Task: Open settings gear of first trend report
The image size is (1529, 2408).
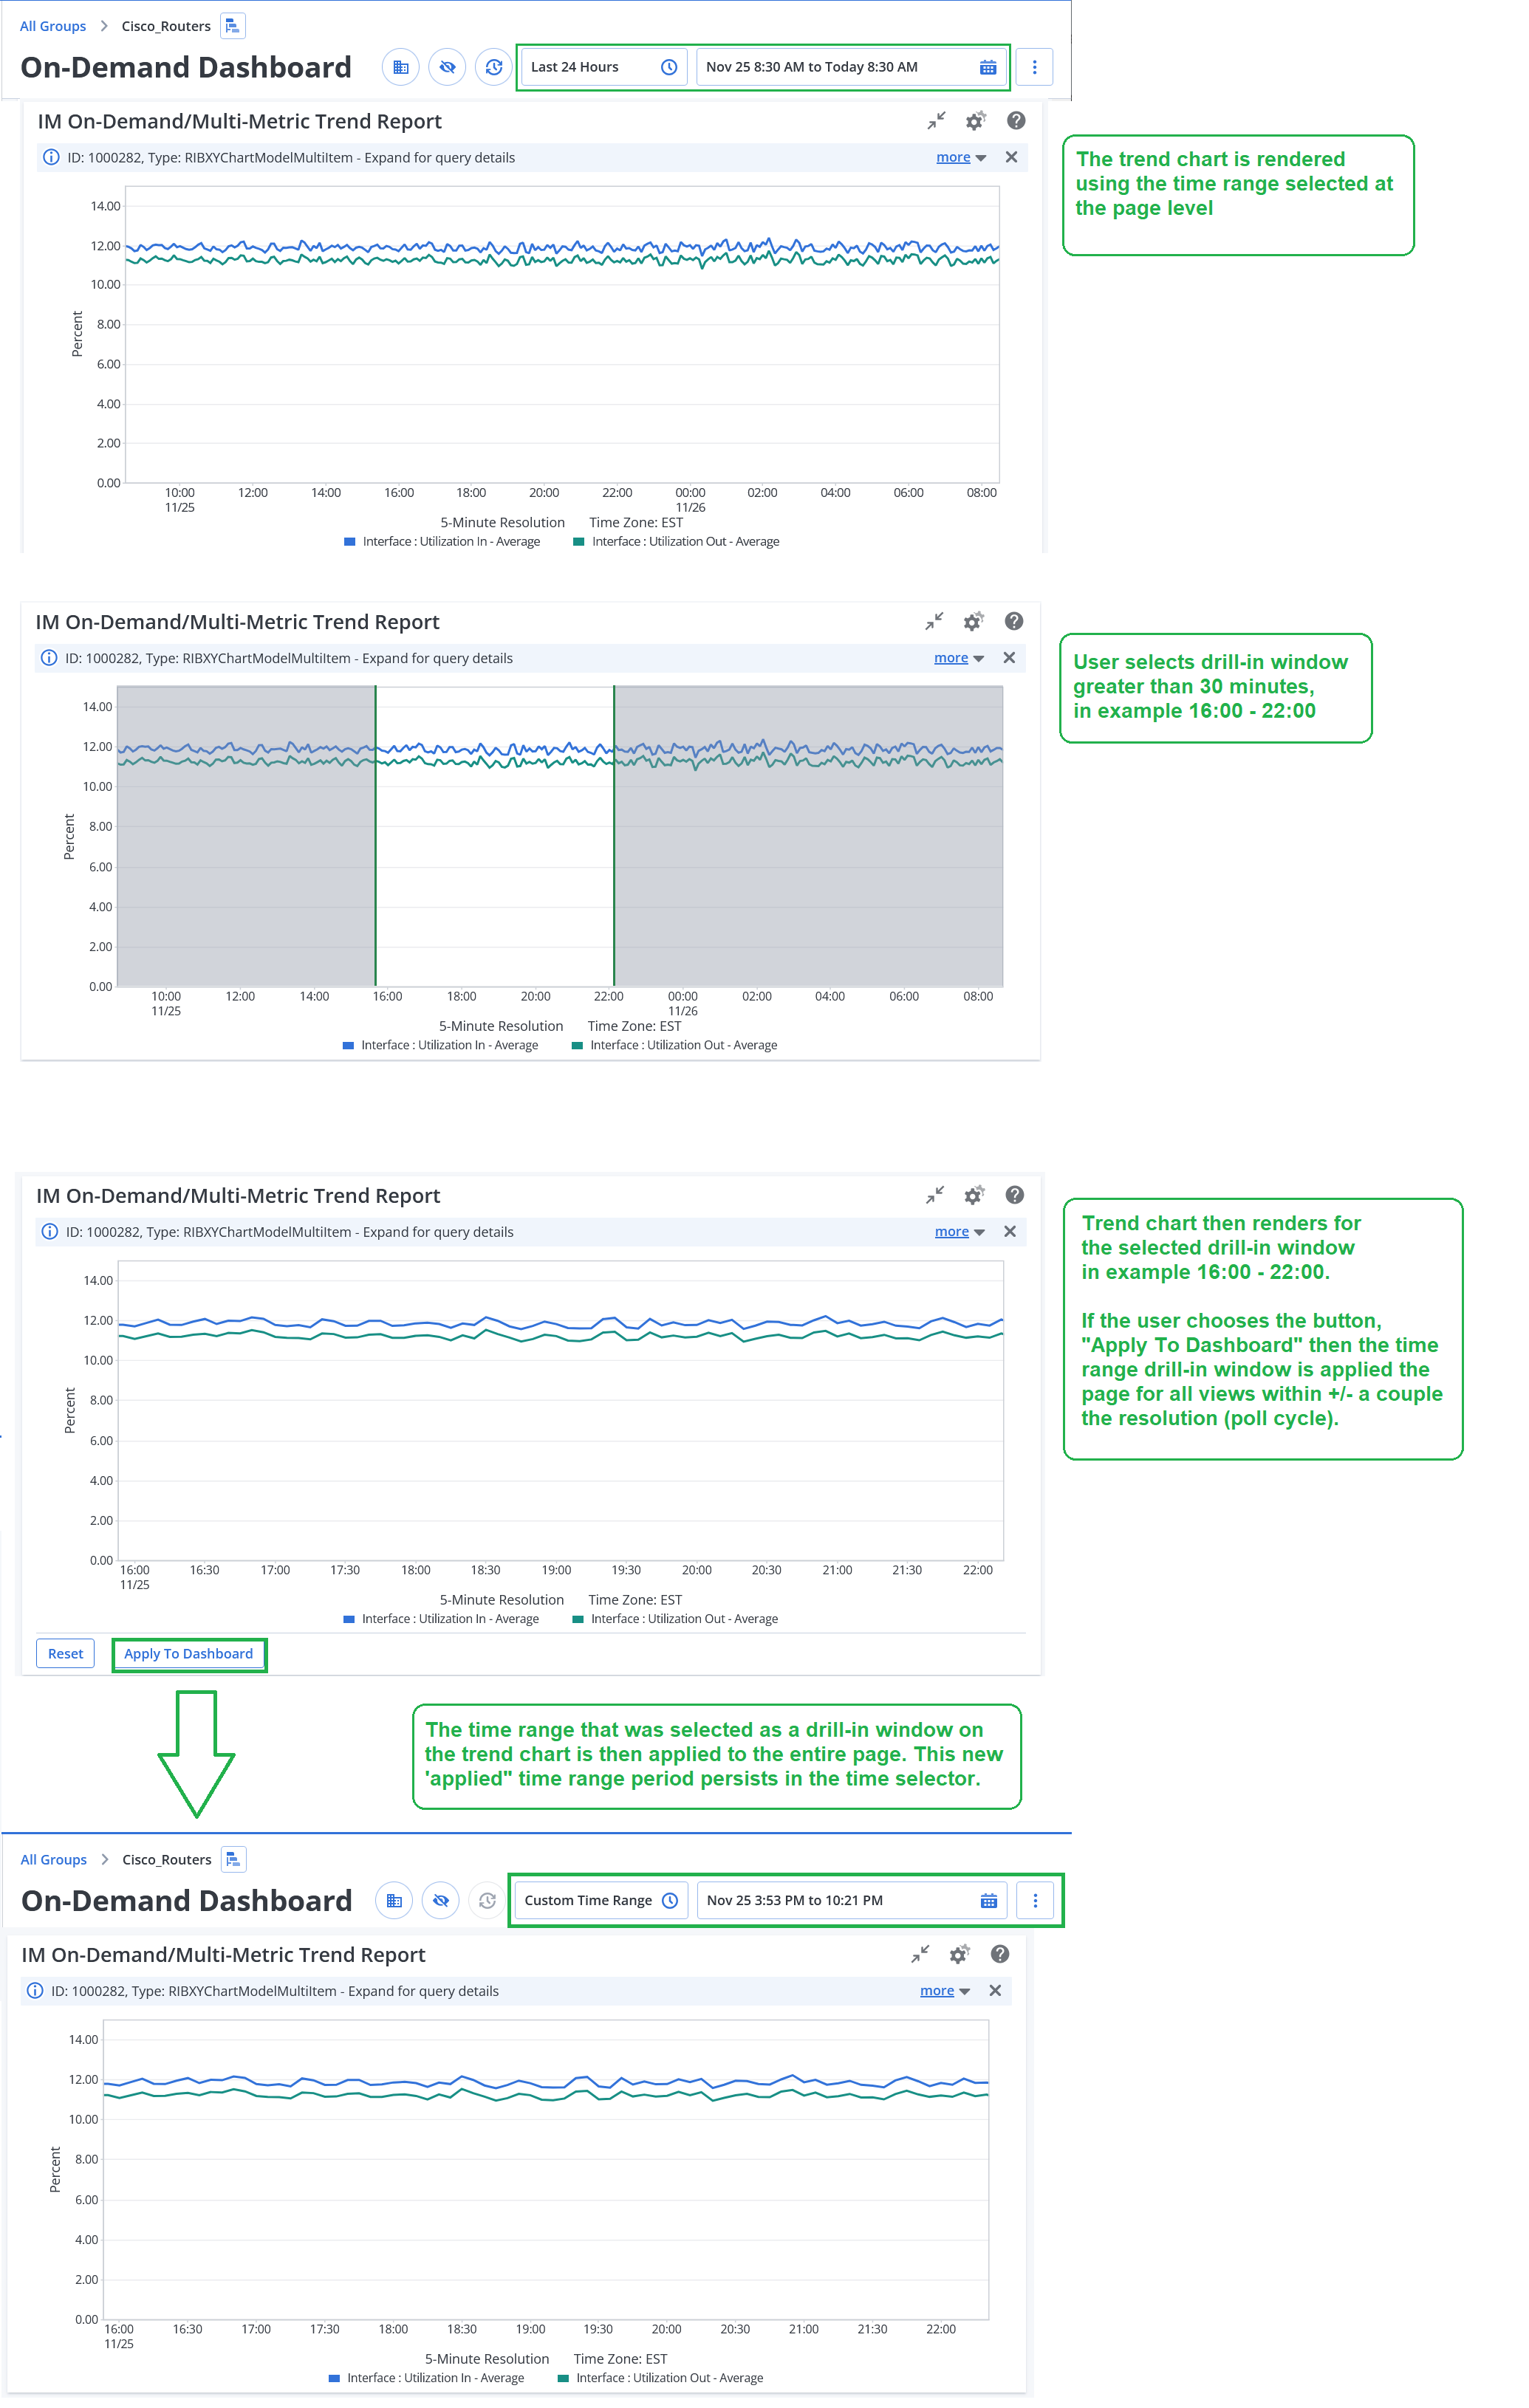Action: click(975, 121)
